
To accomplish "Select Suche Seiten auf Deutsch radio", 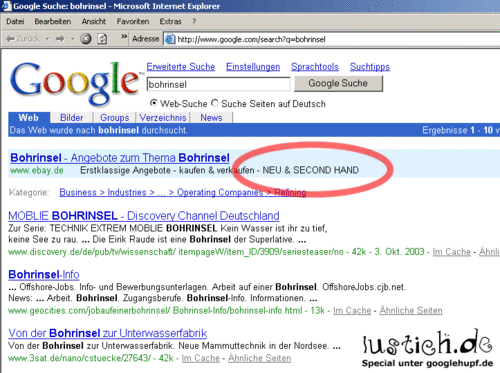I will pos(215,103).
